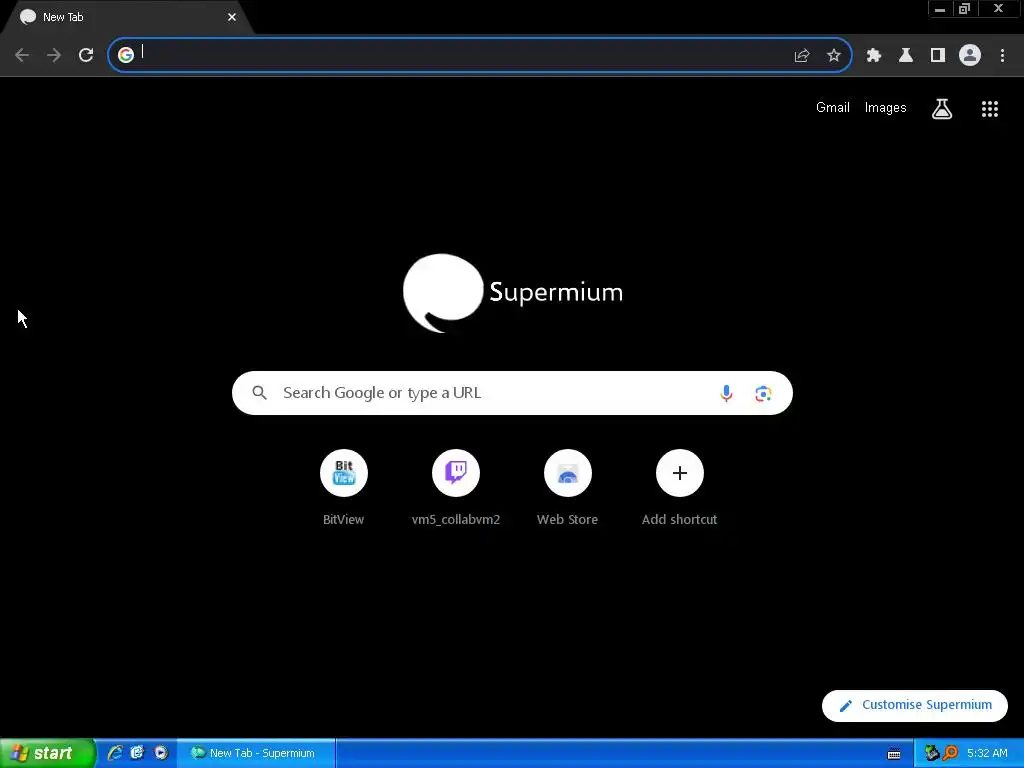Click the 5:32 AM clock
This screenshot has width=1024, height=768.
click(987, 753)
